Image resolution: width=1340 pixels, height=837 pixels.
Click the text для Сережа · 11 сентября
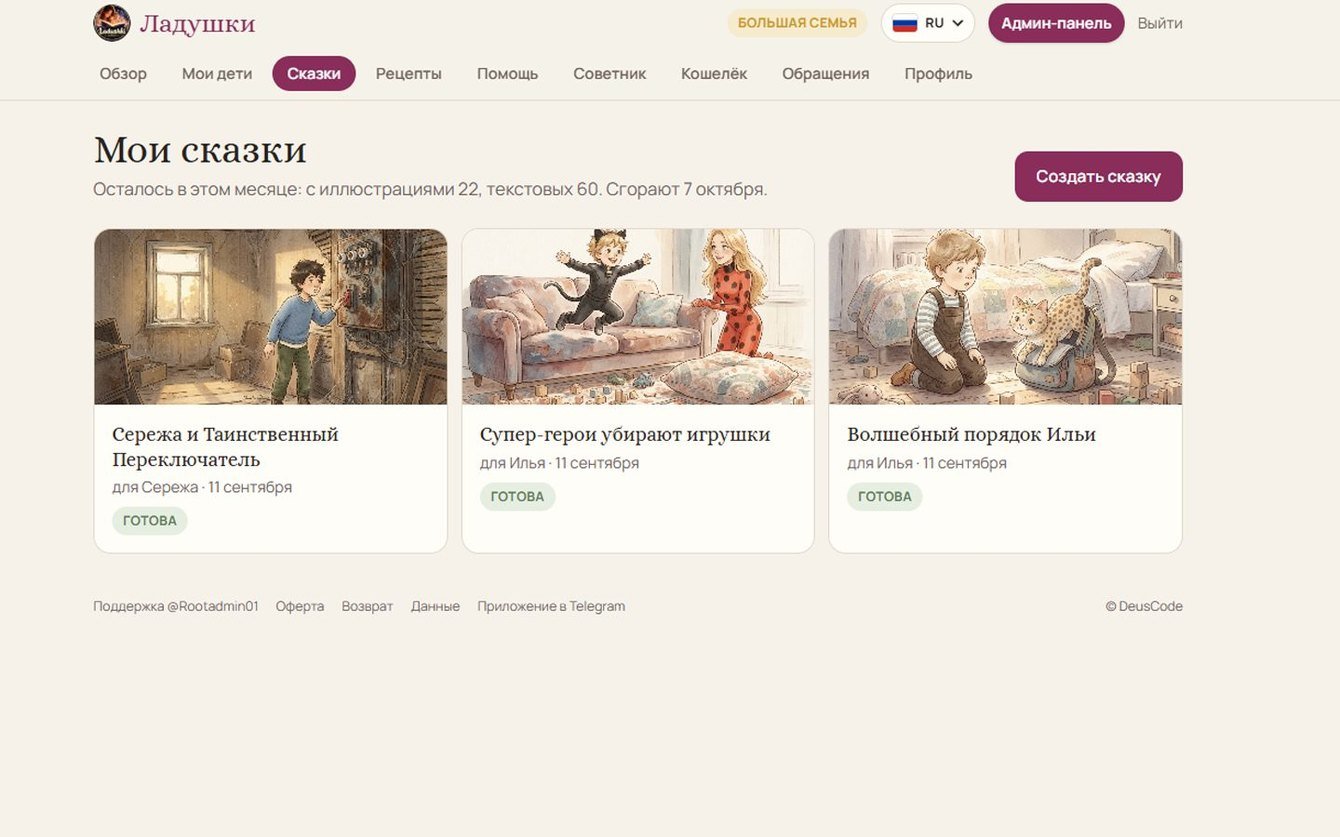click(202, 487)
